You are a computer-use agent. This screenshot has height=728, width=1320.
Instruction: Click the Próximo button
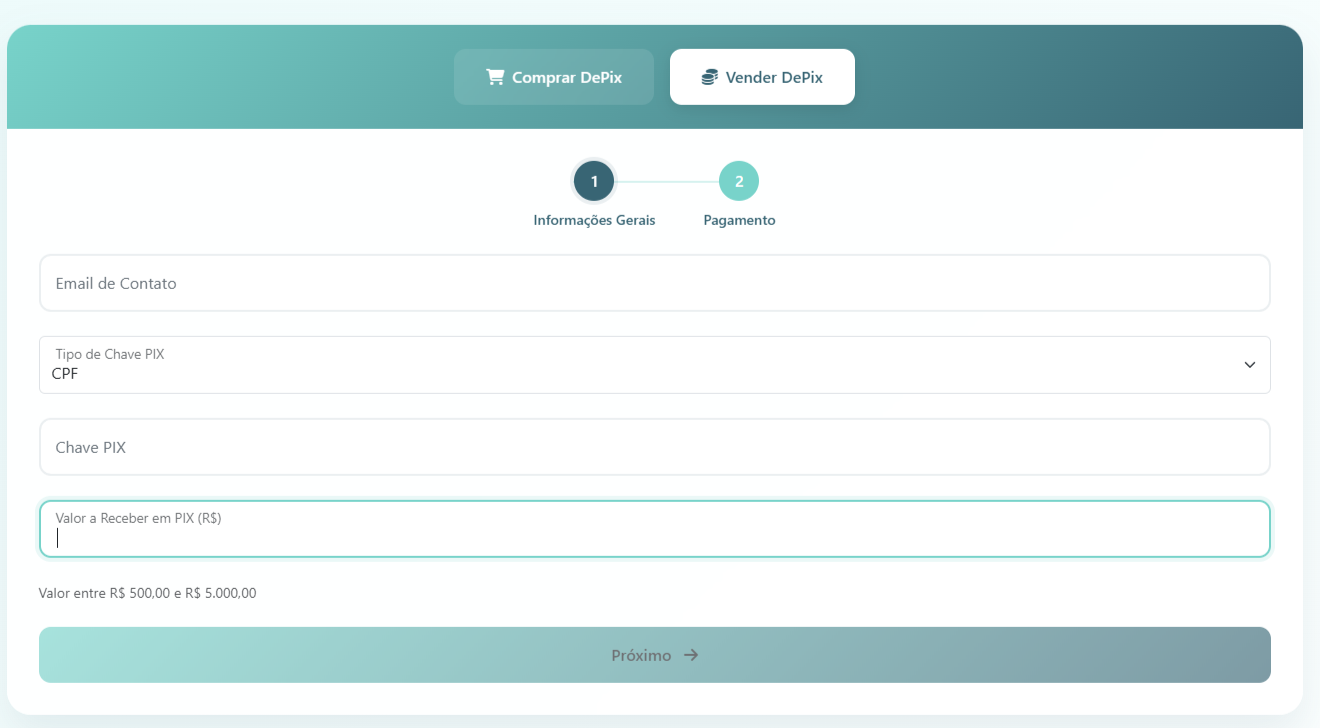(x=655, y=655)
